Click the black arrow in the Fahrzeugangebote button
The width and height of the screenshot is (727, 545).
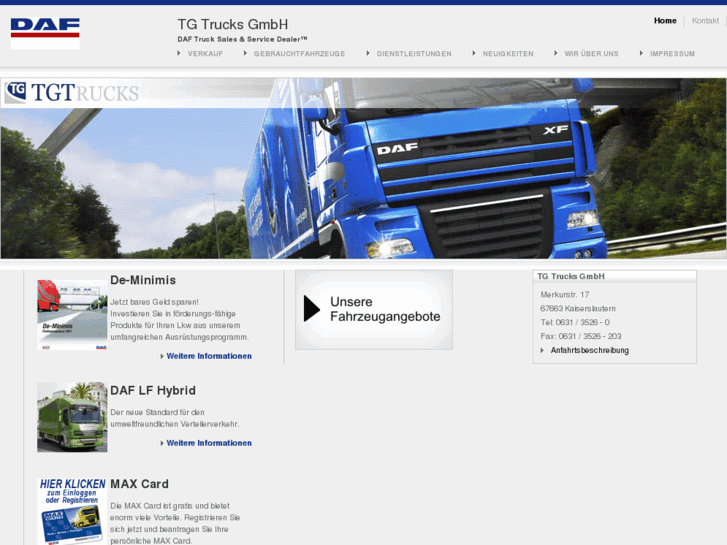[312, 309]
